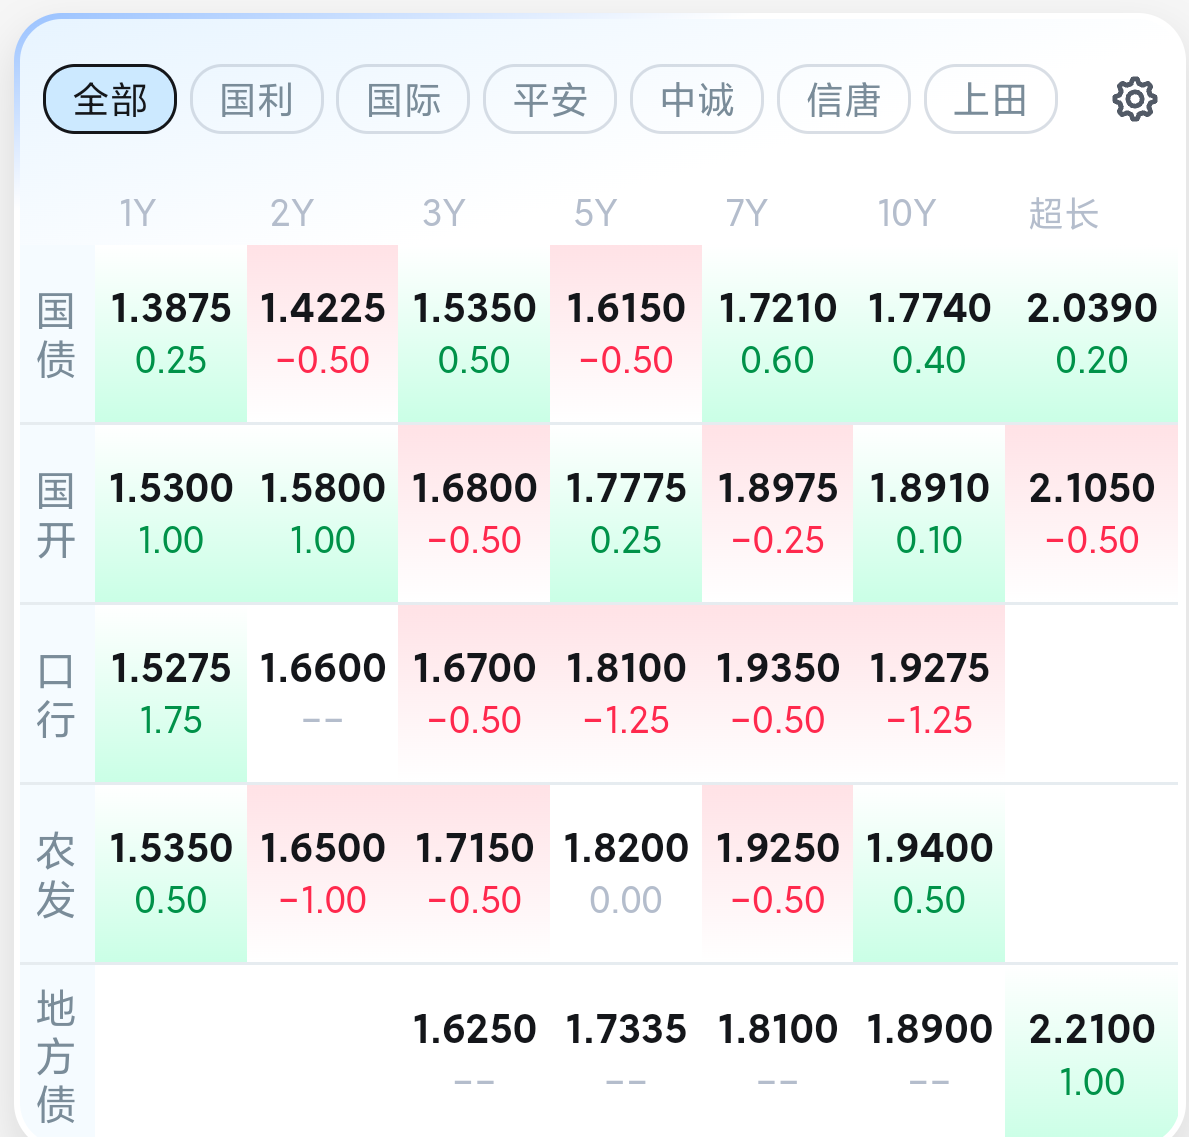Open the 国债 1Y cell 1.3875
1189x1137 pixels.
pyautogui.click(x=171, y=334)
